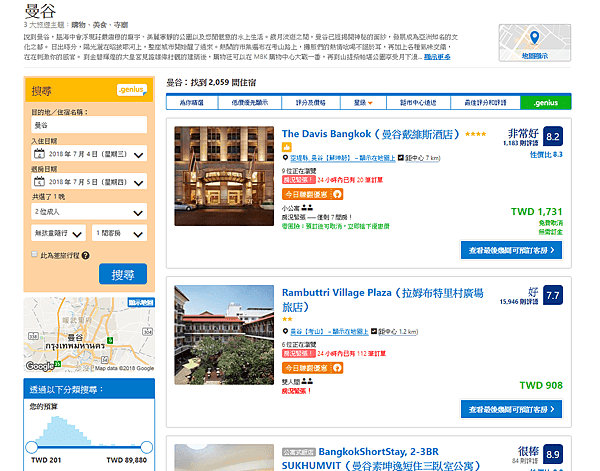
Task: Click the occupancy people icon for Rambuttri Village Plaza
Action: [x=307, y=381]
